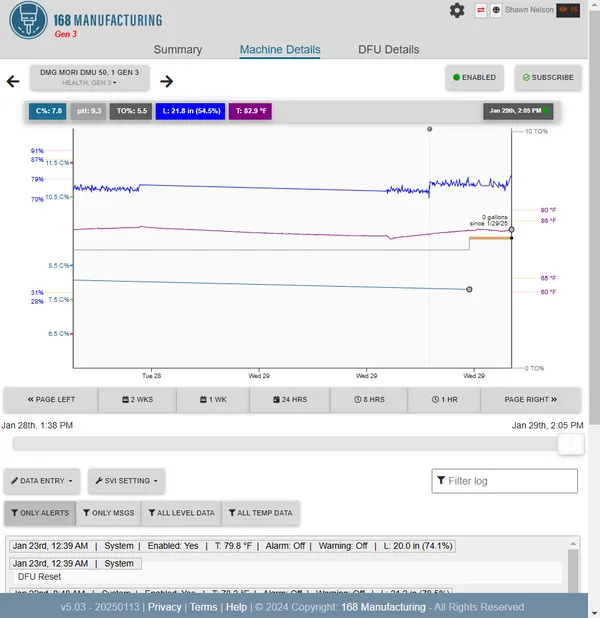The height and width of the screenshot is (618, 600).
Task: Go to next machine with right arrow
Action: [x=167, y=82]
